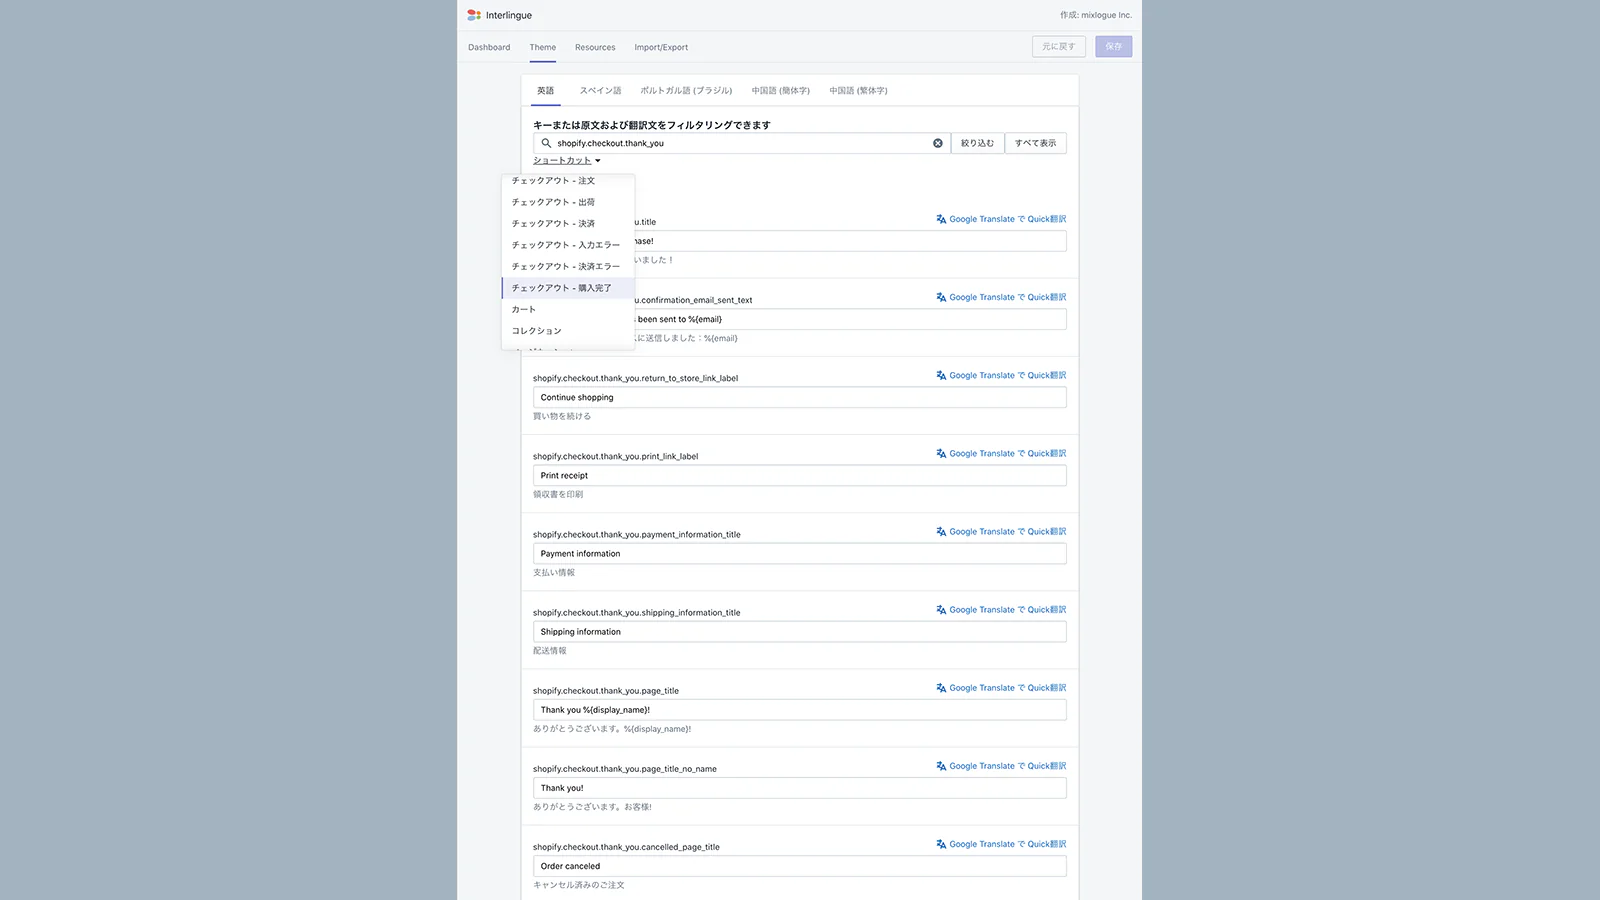The image size is (1600, 900).
Task: Click the 保存 save button
Action: point(1113,46)
